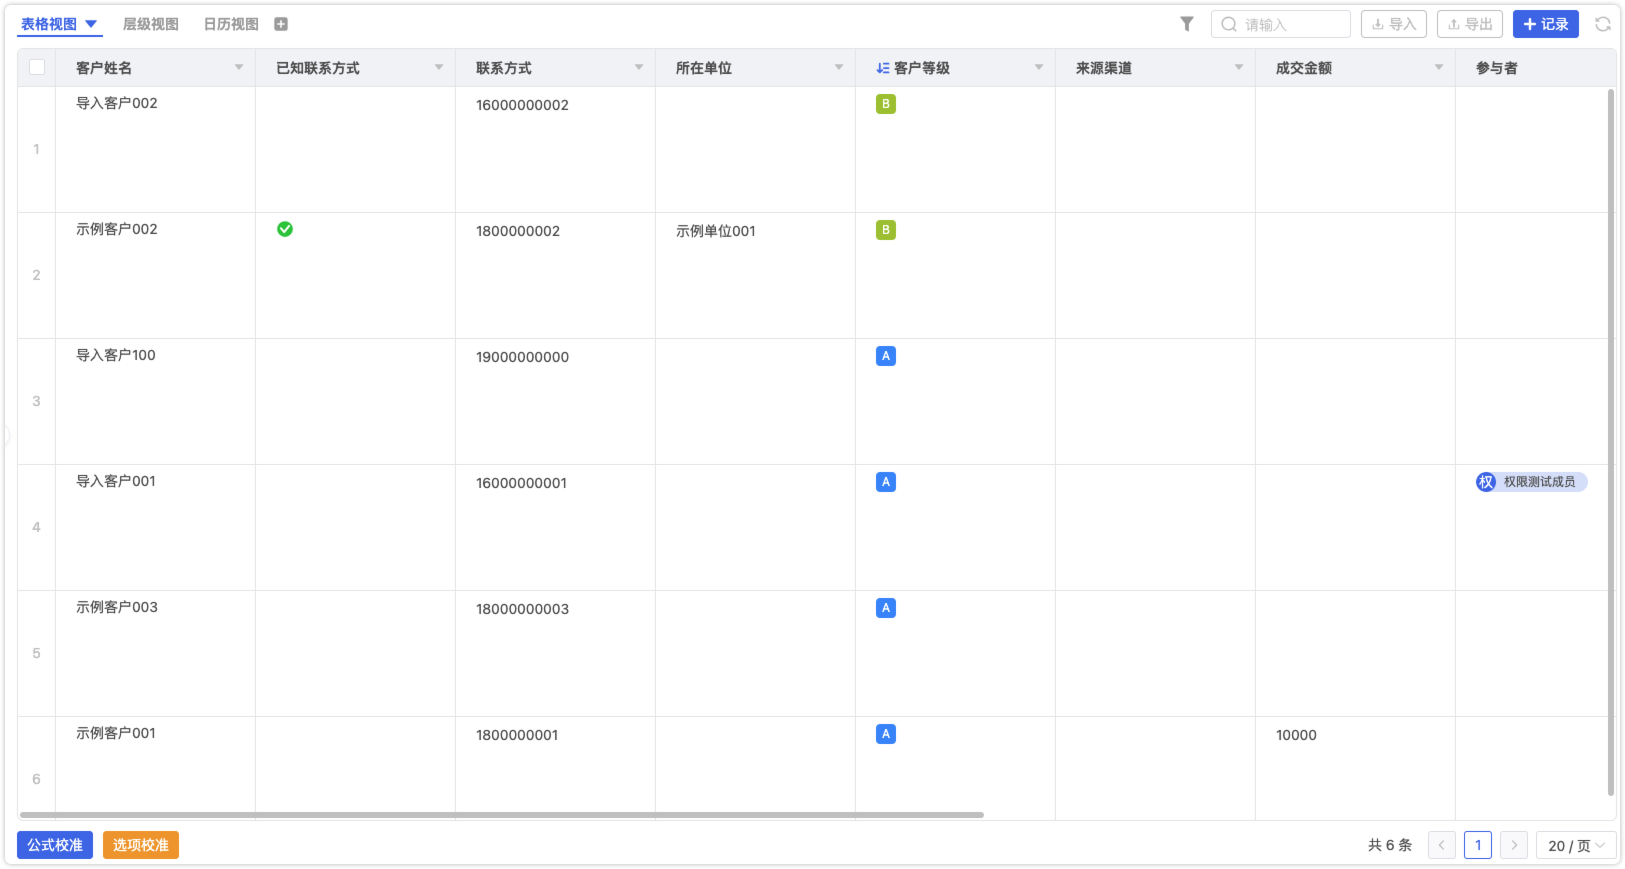Click phone number 16000000001
The image size is (1625, 869).
click(x=521, y=483)
